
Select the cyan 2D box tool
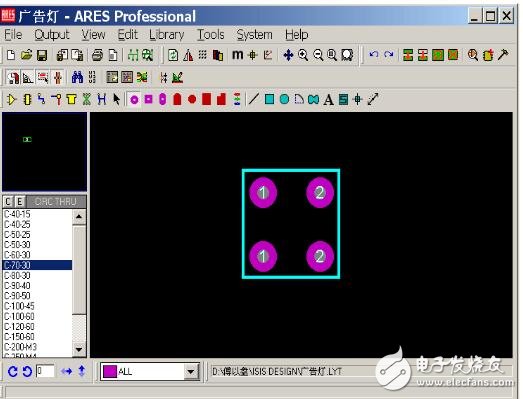[270, 99]
